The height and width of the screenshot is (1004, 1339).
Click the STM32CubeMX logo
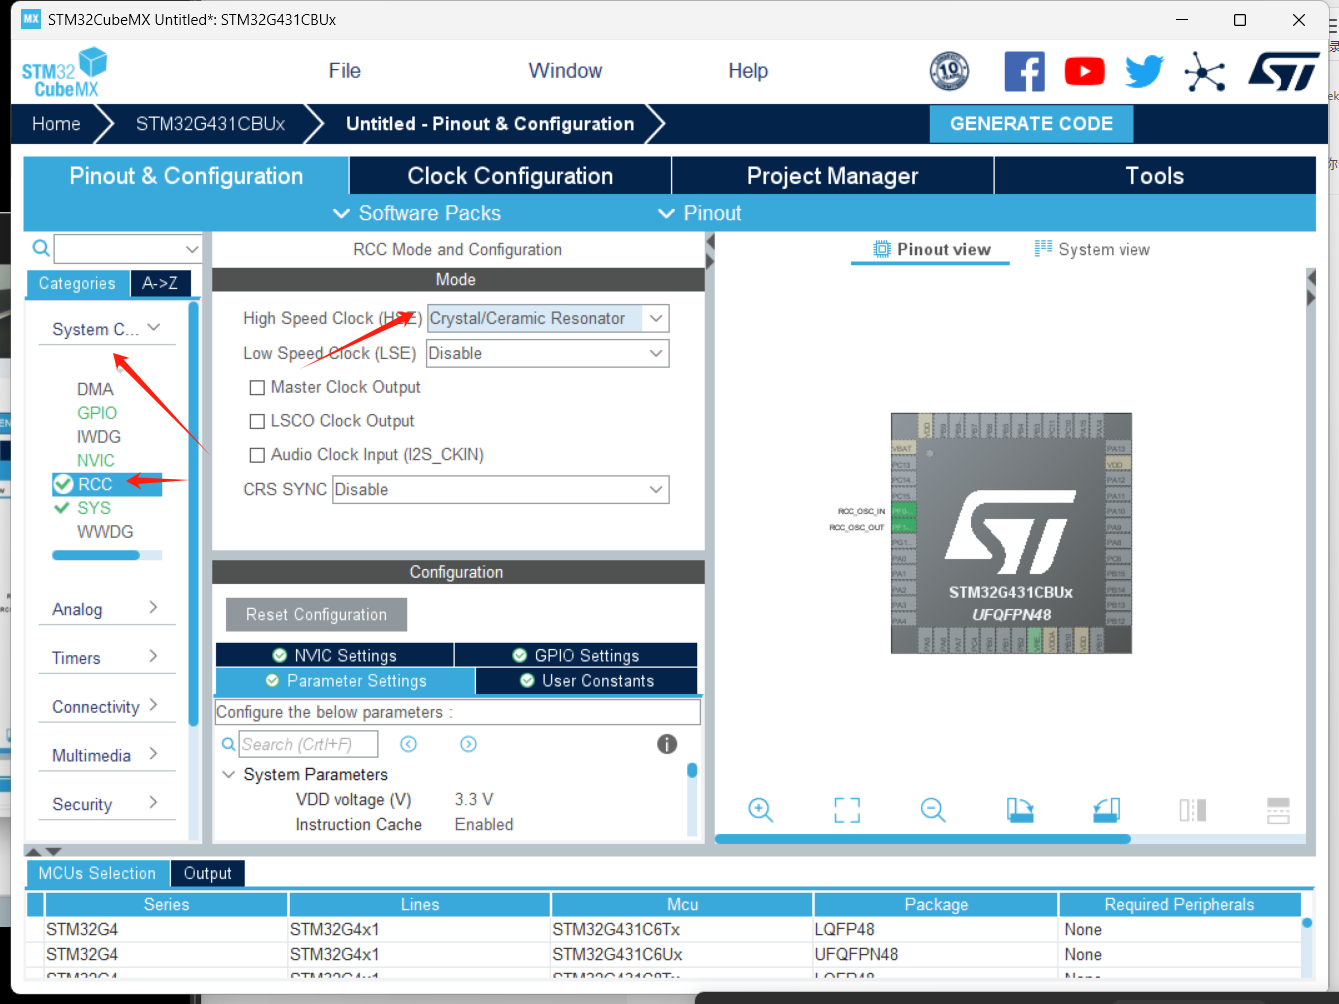click(x=64, y=72)
